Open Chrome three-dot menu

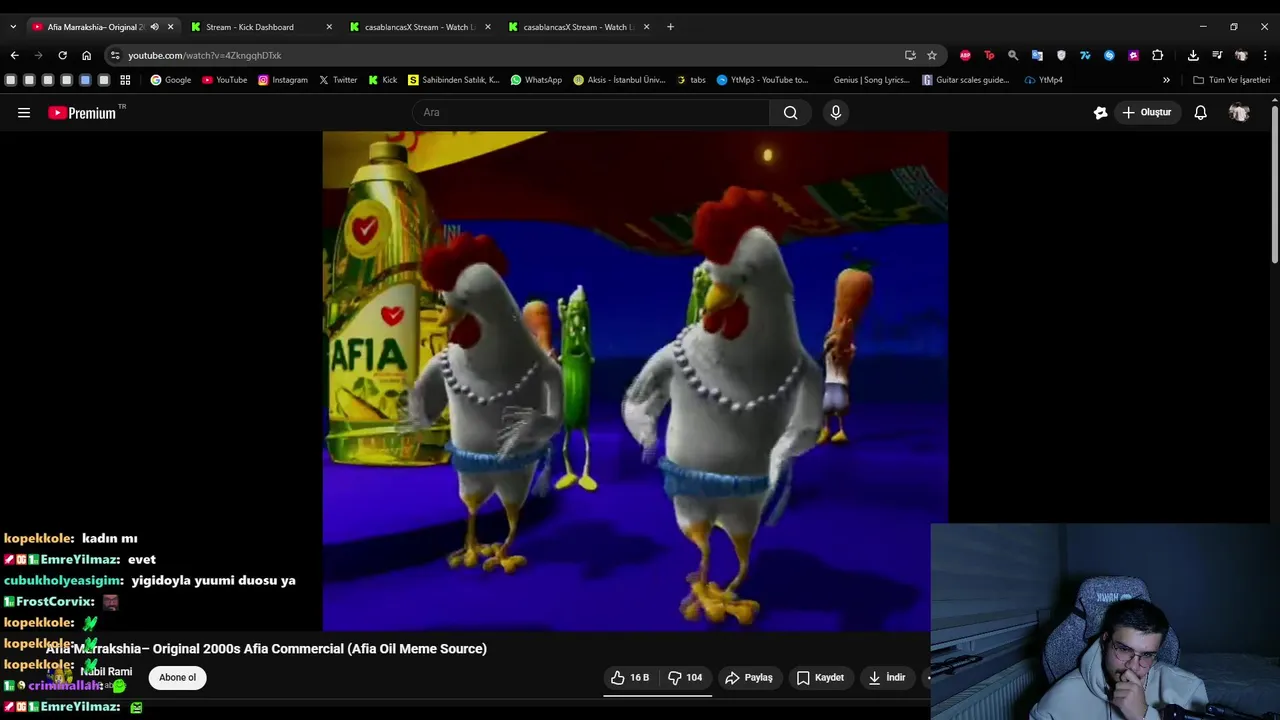tap(1265, 55)
